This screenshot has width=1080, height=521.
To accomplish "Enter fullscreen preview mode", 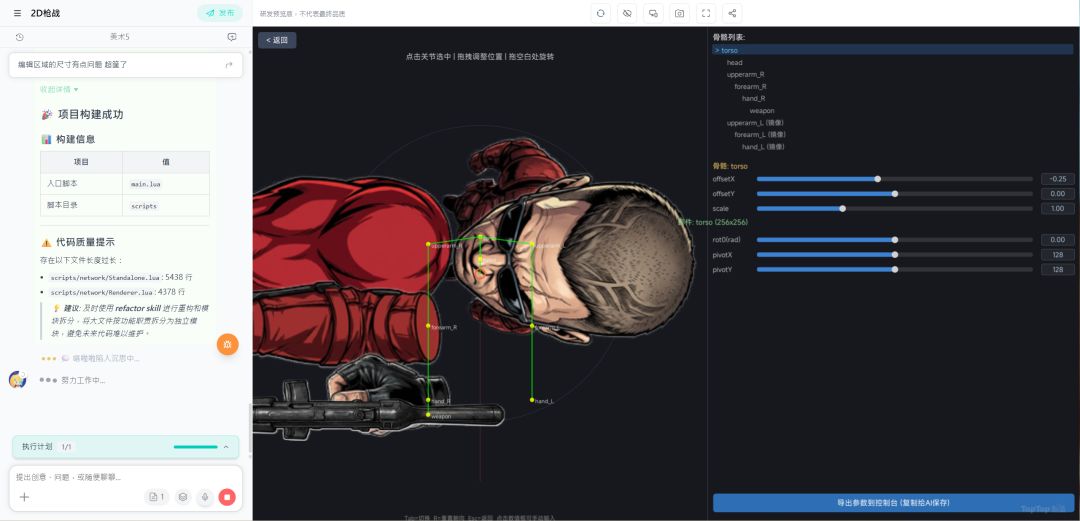I will coord(706,13).
